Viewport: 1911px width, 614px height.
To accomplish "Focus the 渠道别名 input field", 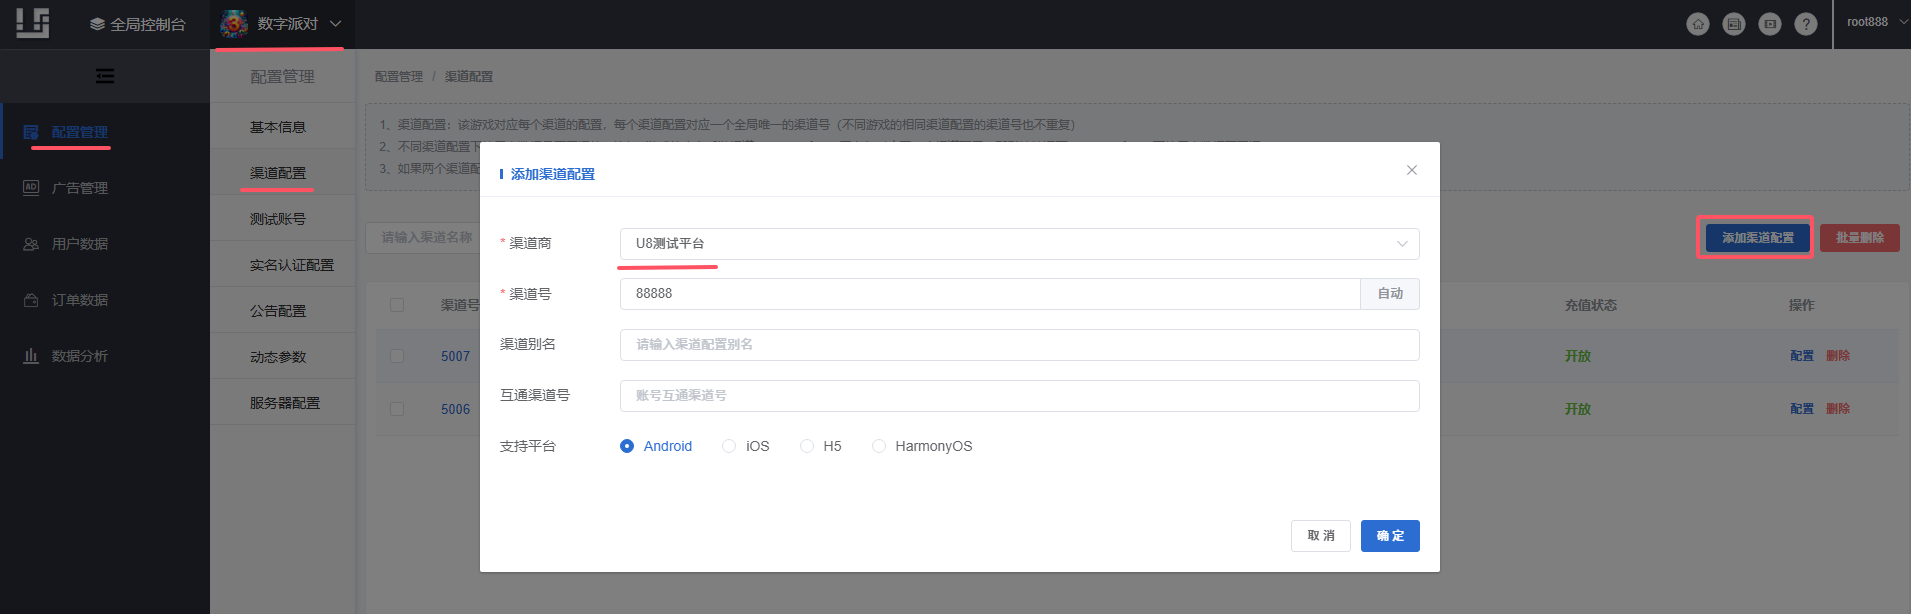I will pyautogui.click(x=1019, y=345).
